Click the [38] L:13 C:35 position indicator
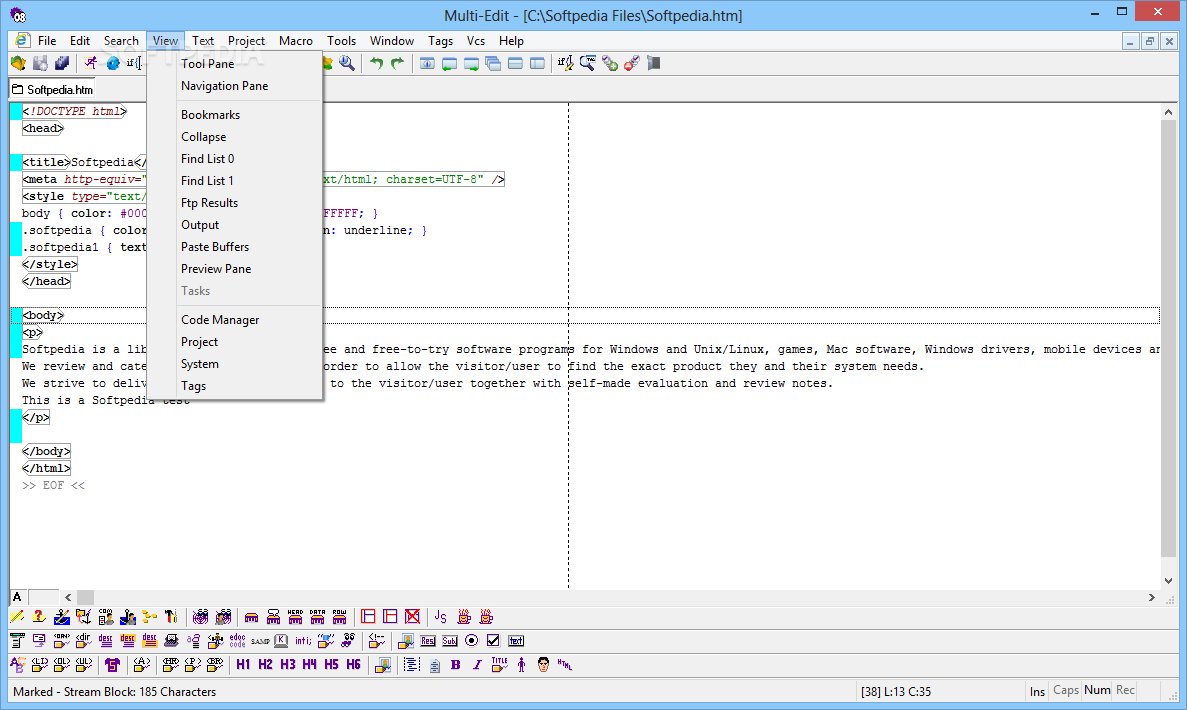The height and width of the screenshot is (710, 1187). point(896,691)
